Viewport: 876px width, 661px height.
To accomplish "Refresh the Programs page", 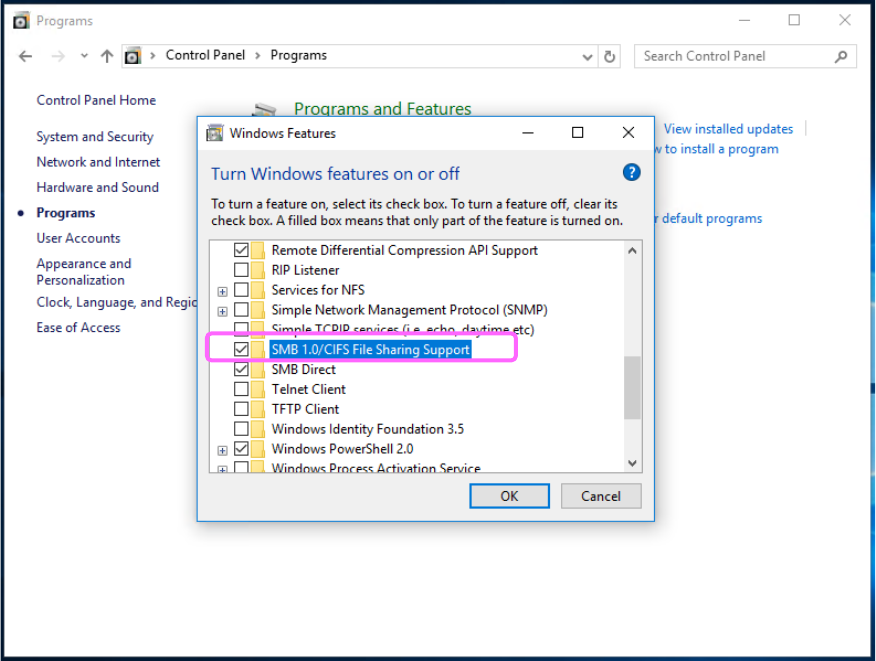I will (610, 56).
